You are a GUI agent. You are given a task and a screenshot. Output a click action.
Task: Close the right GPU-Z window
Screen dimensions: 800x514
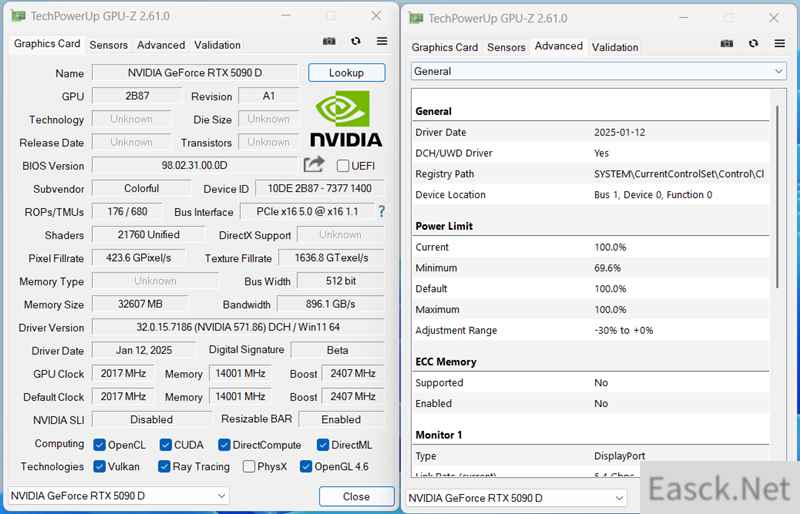click(x=774, y=18)
